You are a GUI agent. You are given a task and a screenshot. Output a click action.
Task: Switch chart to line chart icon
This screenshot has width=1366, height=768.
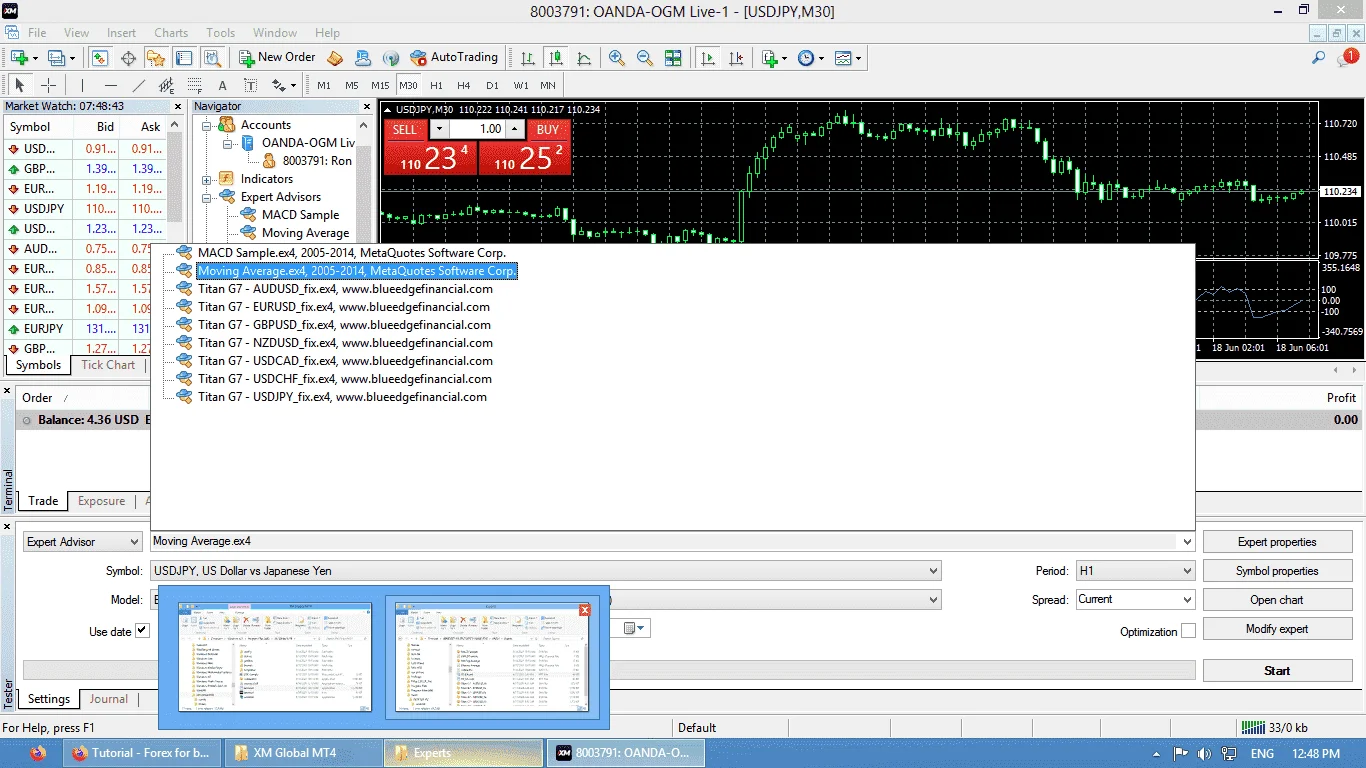(584, 58)
